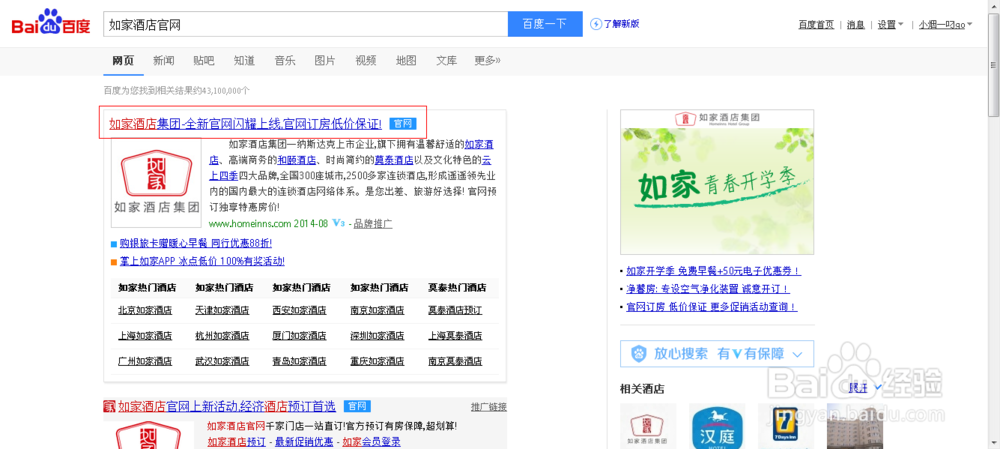Open the 了解新版 link

621,24
